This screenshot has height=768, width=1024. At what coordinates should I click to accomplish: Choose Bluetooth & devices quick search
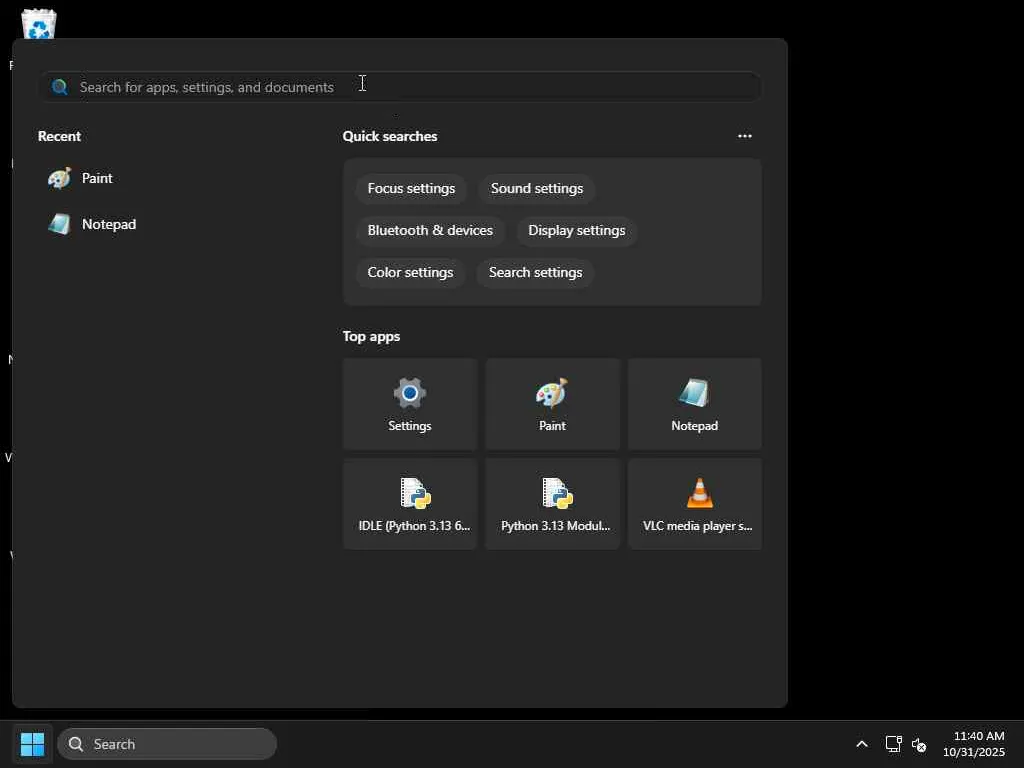coord(430,231)
